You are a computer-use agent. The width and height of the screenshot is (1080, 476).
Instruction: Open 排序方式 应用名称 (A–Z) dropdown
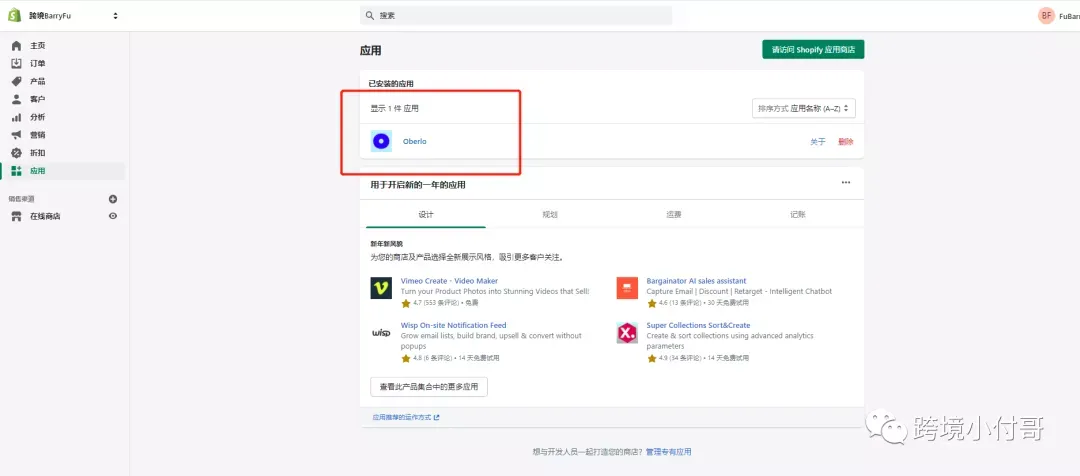click(804, 108)
